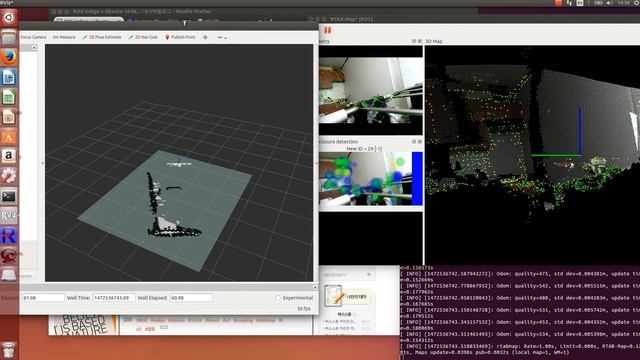640x360 pixels.
Task: Click the terminal log line with quality=475
Action: [520, 274]
